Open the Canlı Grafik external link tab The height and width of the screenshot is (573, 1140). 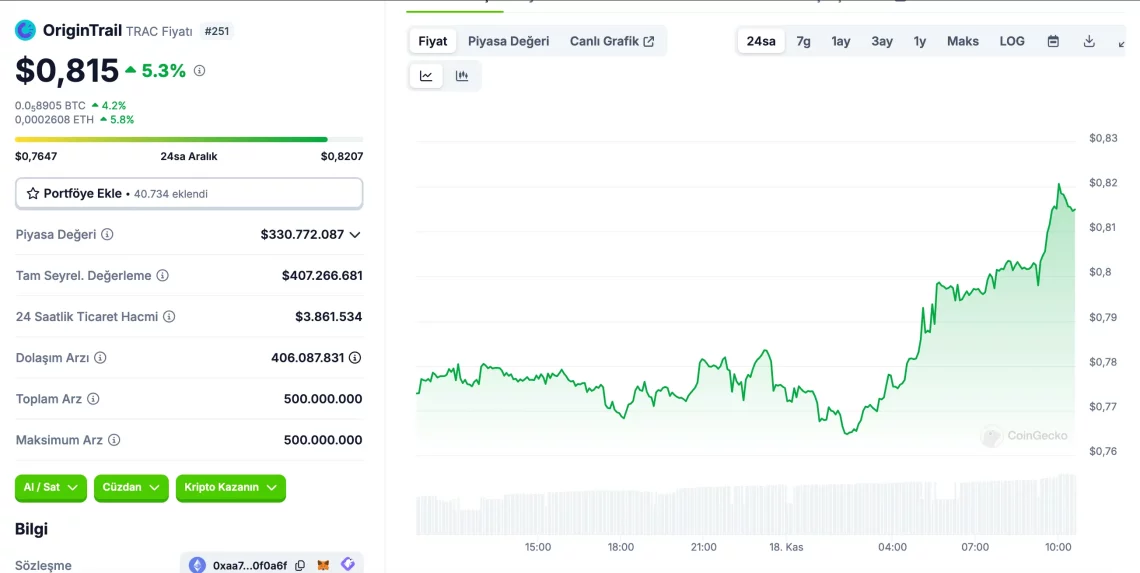tap(611, 41)
